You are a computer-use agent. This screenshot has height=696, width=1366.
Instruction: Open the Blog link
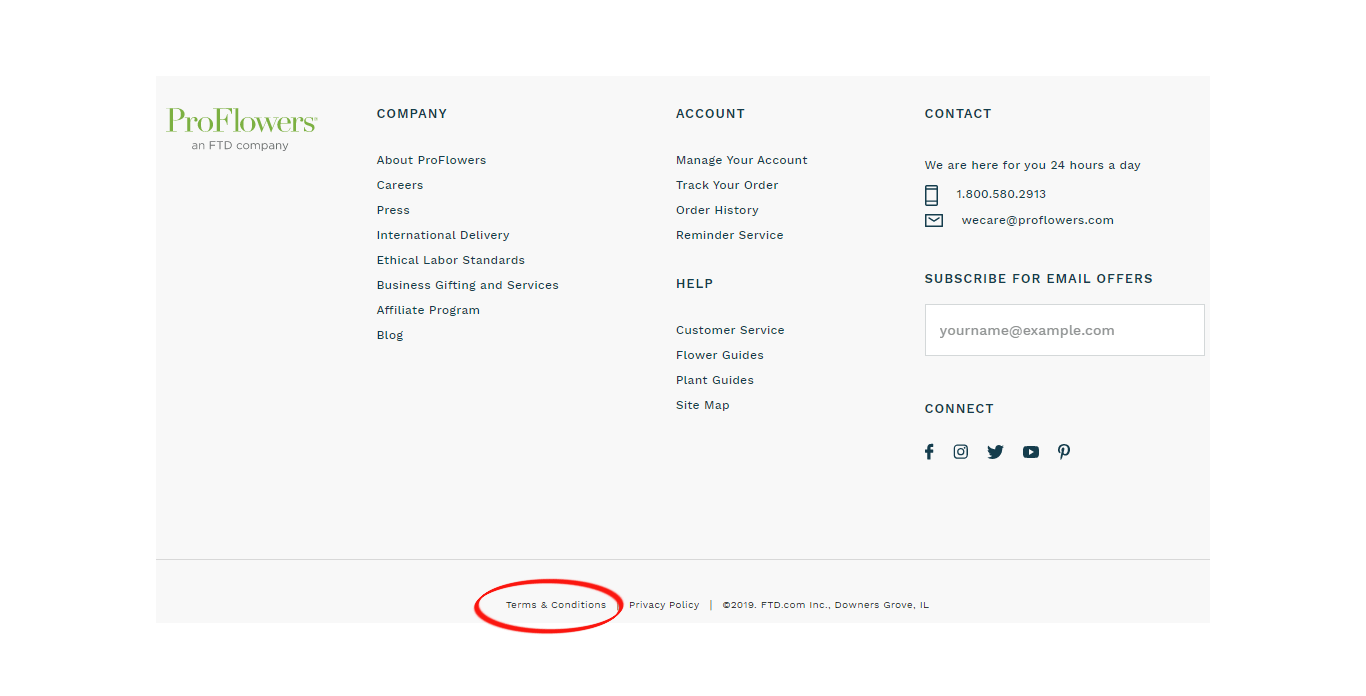(x=390, y=335)
